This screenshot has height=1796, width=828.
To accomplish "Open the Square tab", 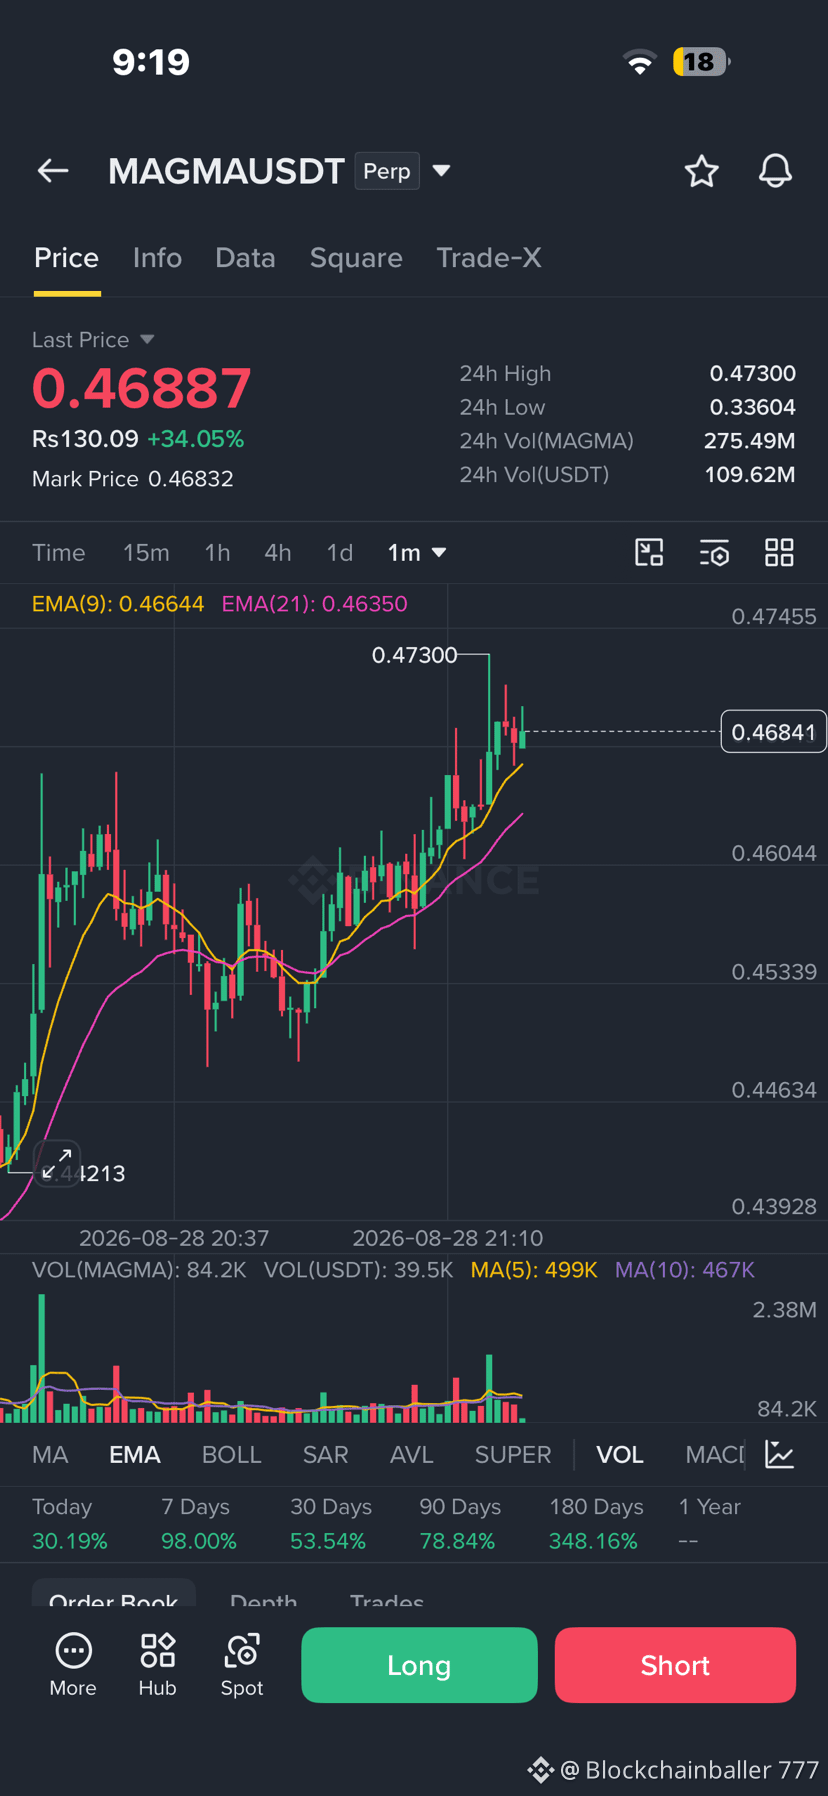I will [356, 258].
